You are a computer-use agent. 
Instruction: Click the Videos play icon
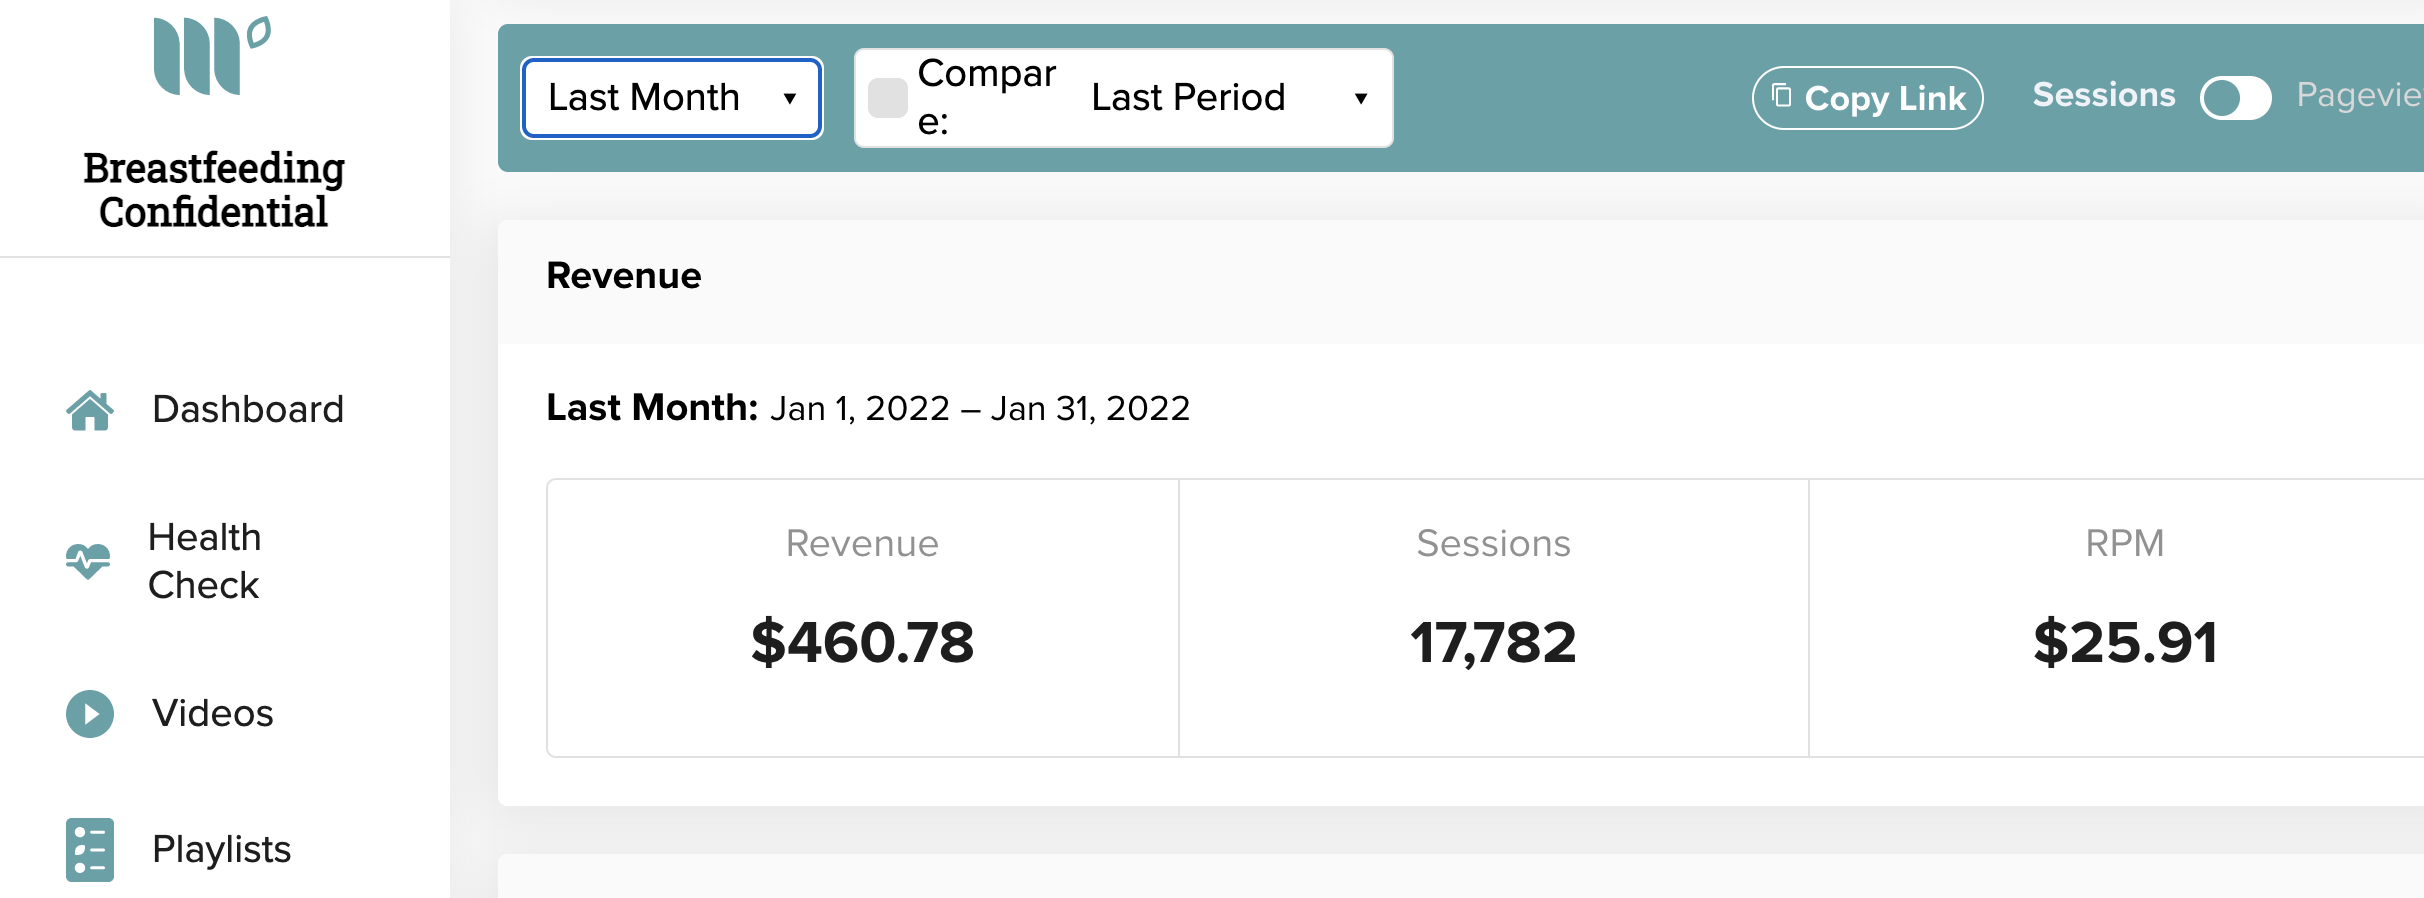coord(90,714)
